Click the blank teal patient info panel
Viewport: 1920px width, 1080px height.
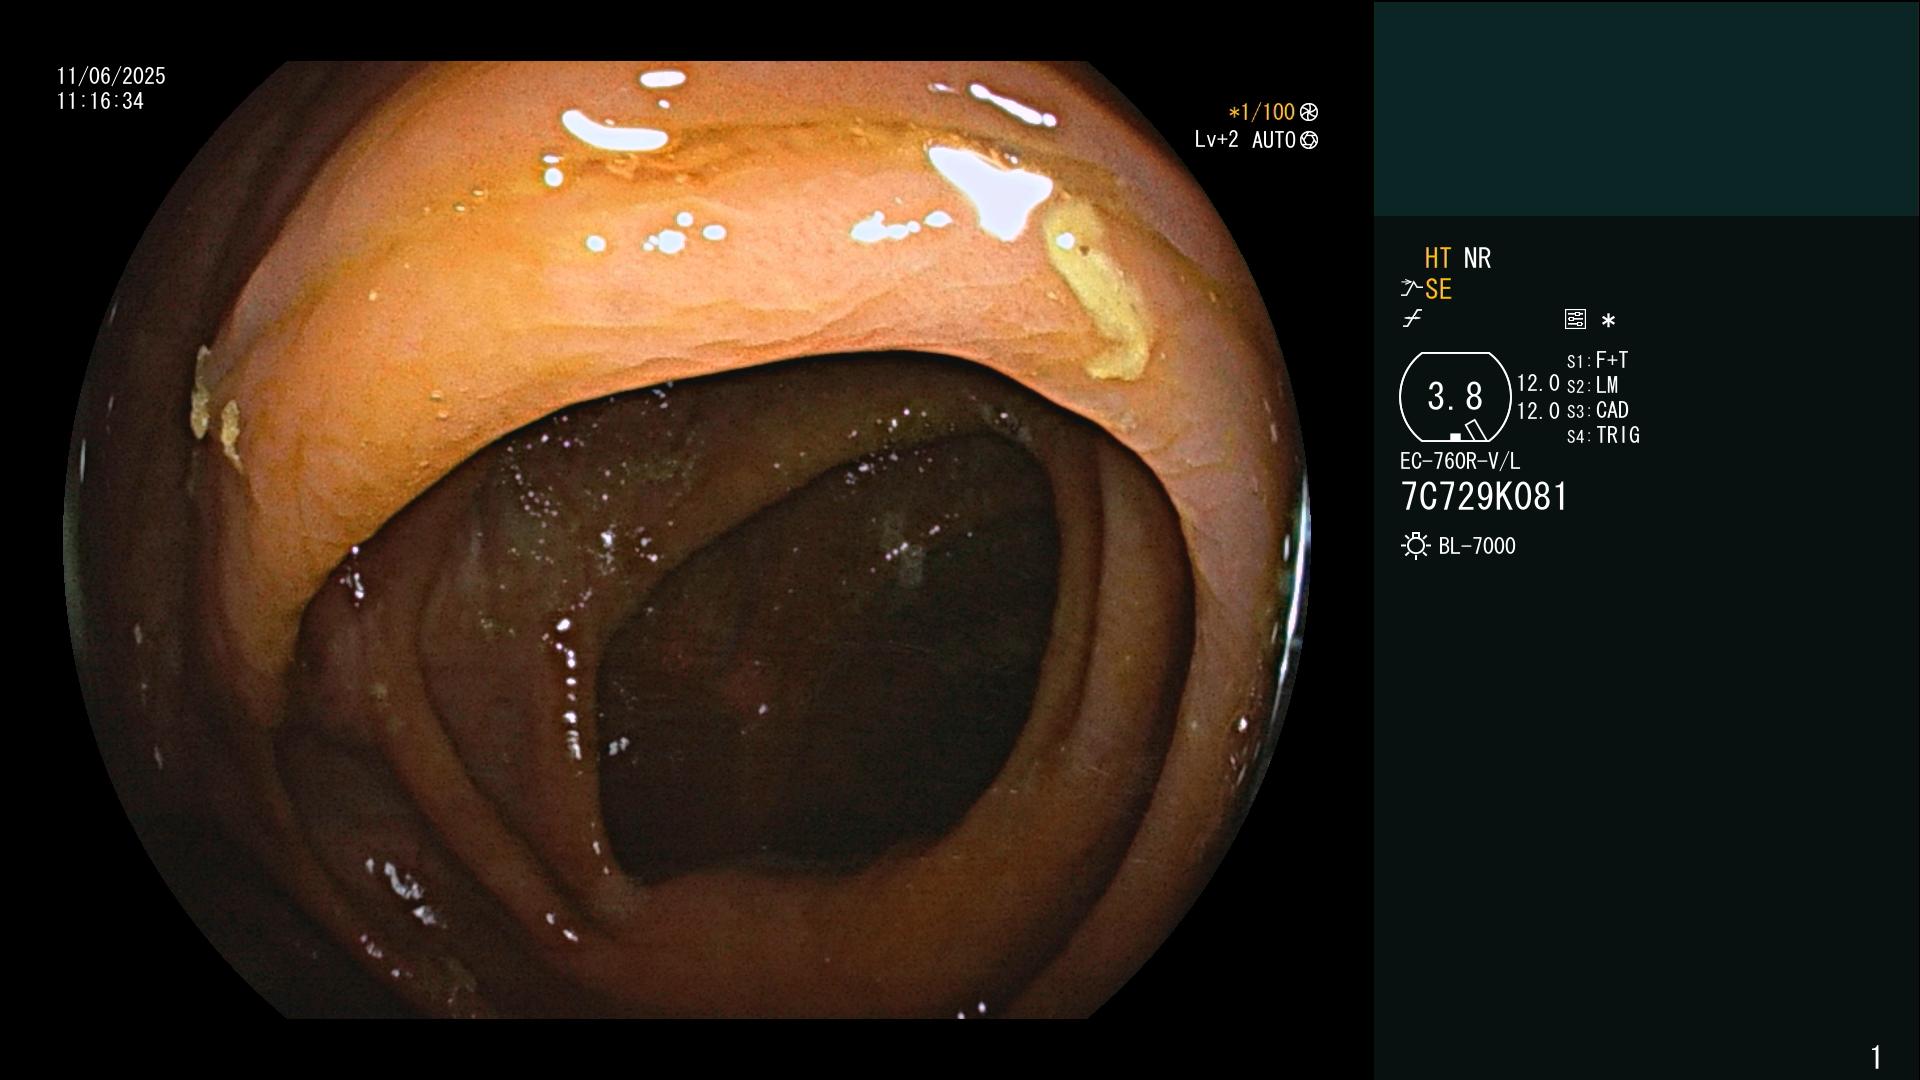click(x=1646, y=108)
